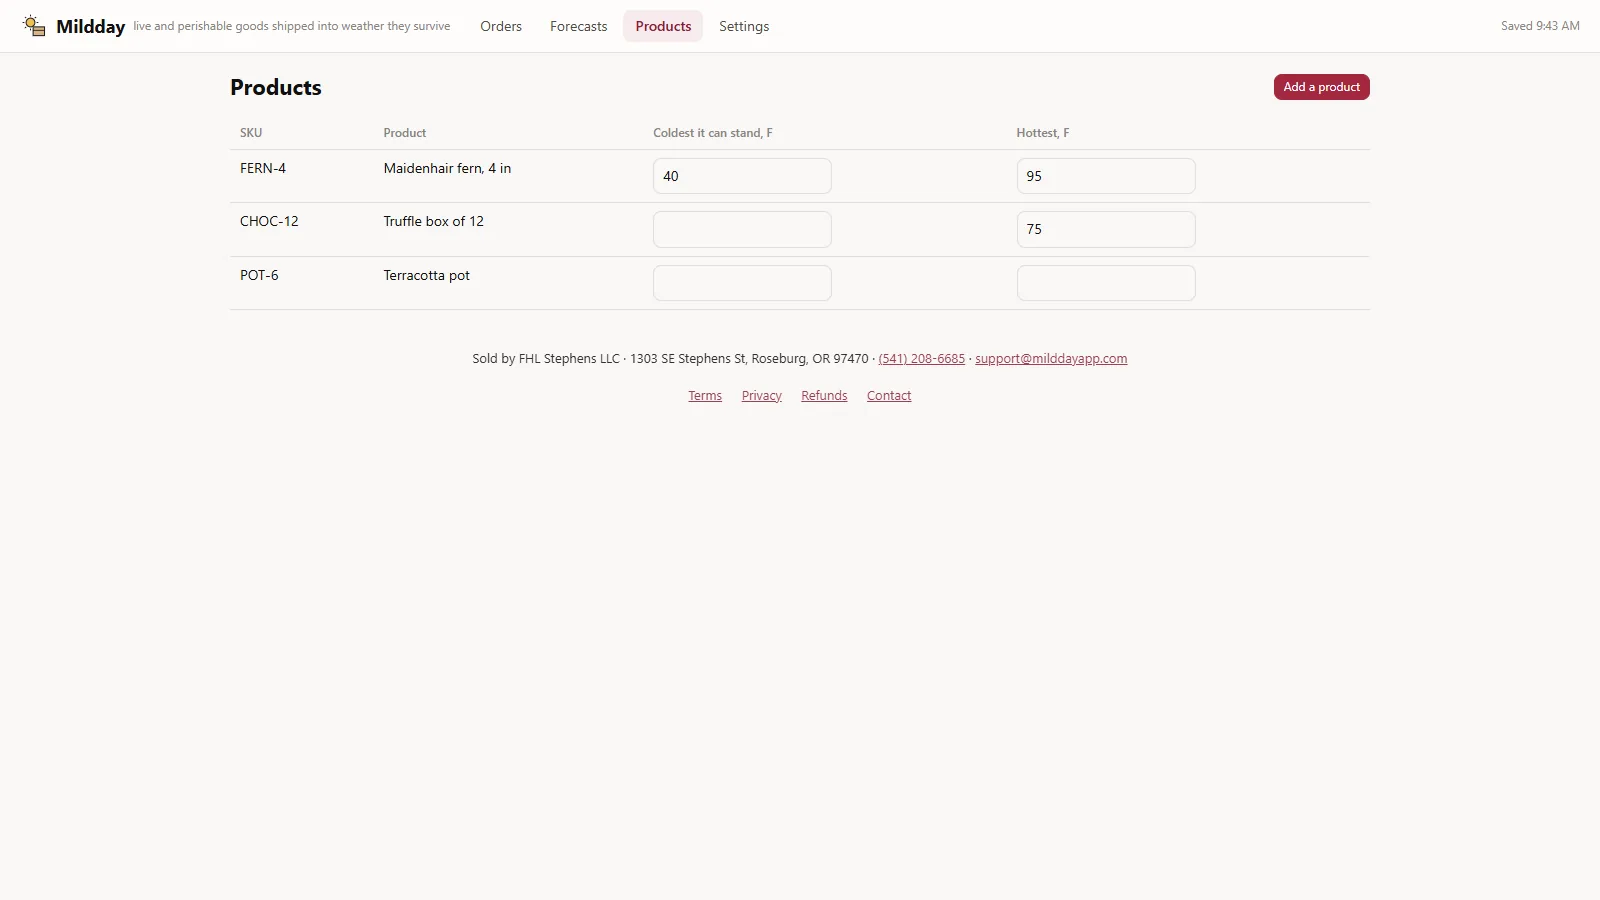
Task: Open the Orders tab
Action: click(x=501, y=26)
